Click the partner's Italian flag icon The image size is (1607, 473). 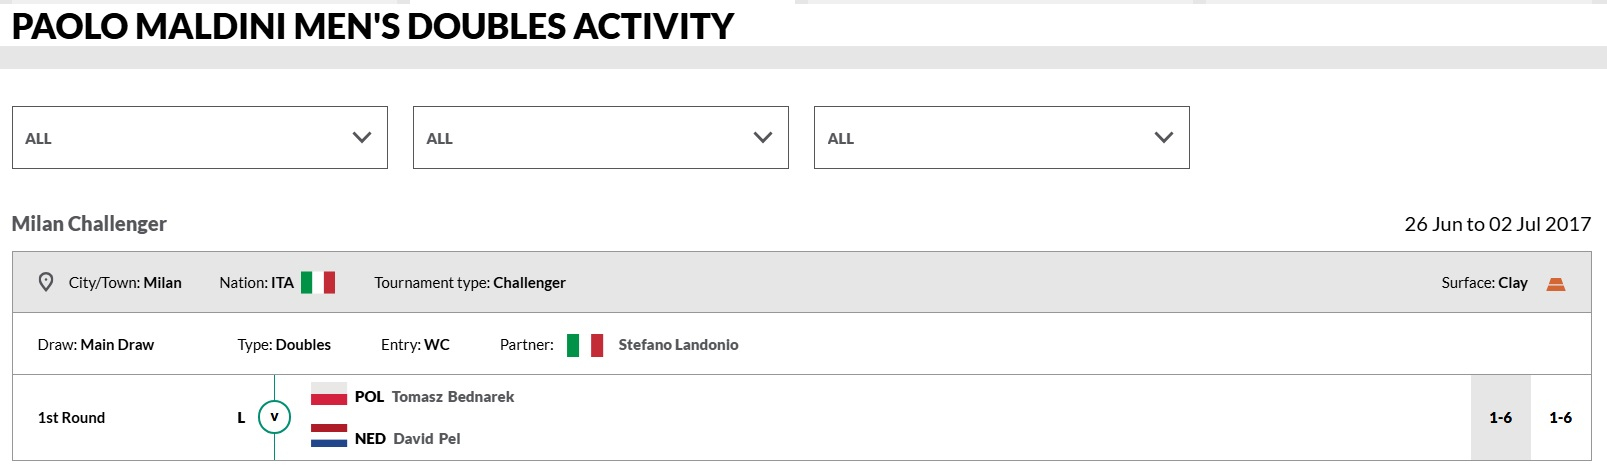coord(585,345)
